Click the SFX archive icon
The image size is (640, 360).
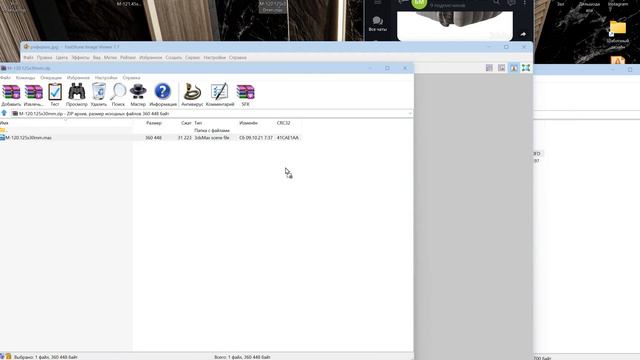pos(245,95)
